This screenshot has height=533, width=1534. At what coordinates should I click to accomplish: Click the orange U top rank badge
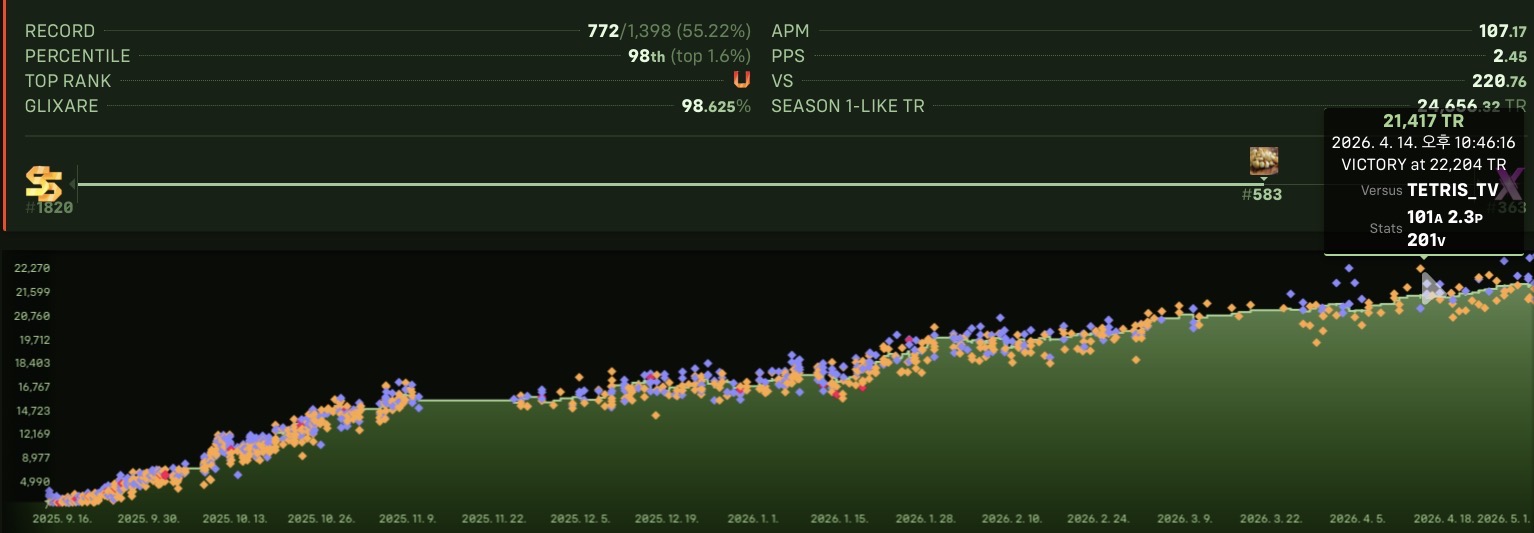741,81
